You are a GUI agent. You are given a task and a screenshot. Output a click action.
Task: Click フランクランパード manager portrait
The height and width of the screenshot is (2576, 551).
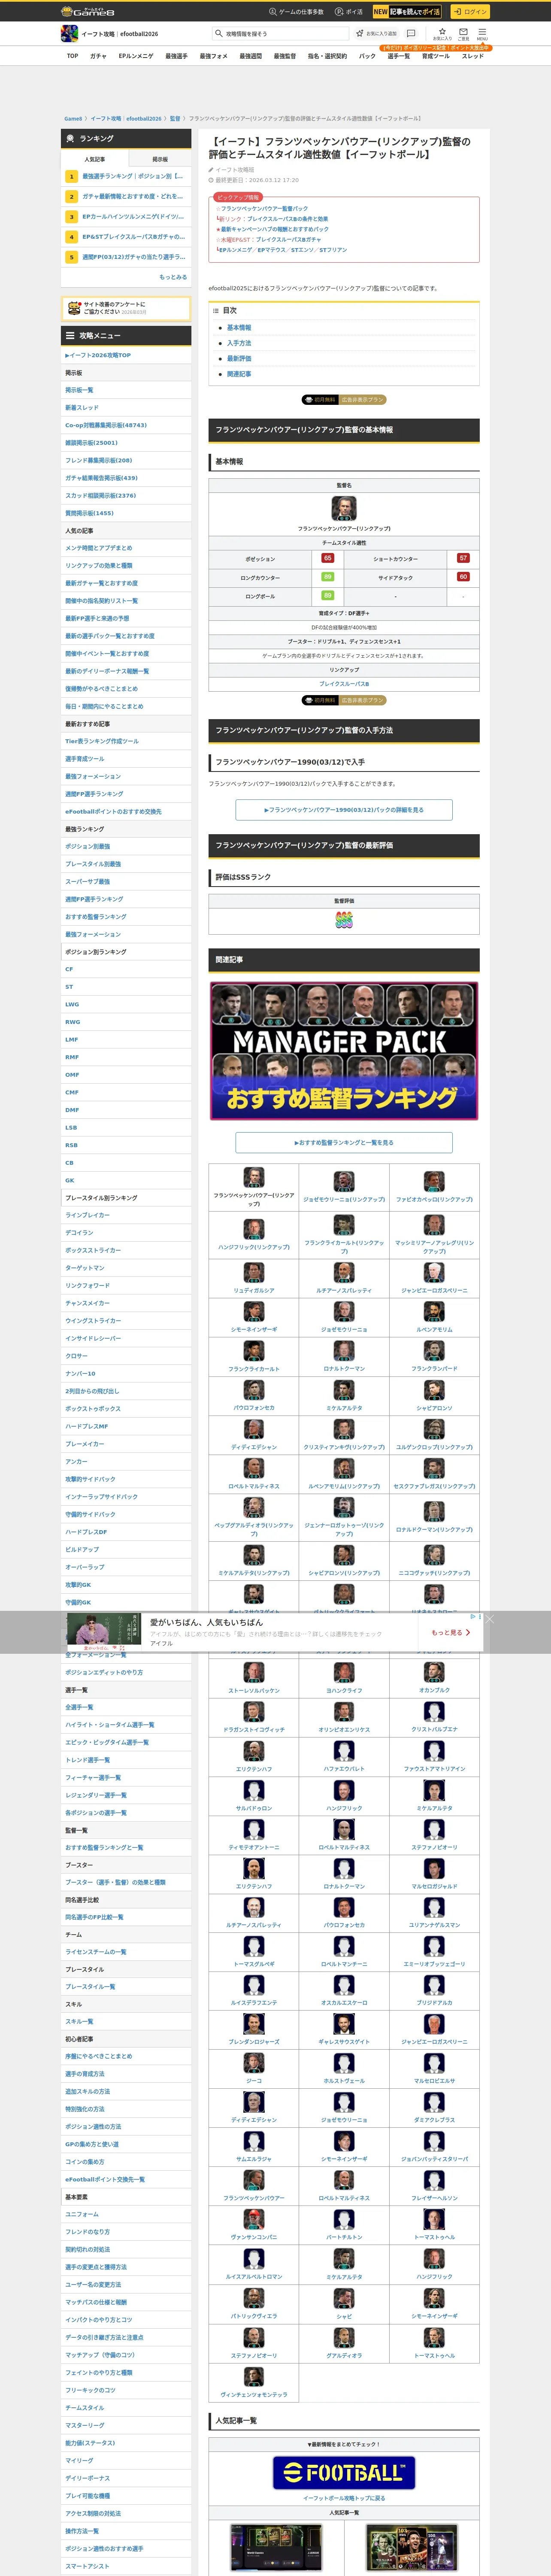[434, 1351]
